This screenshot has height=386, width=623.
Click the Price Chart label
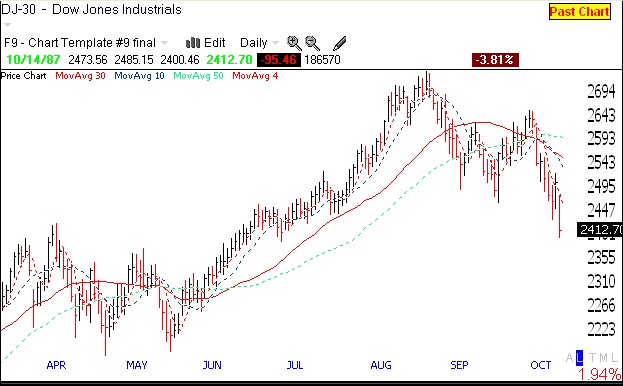[x=23, y=75]
